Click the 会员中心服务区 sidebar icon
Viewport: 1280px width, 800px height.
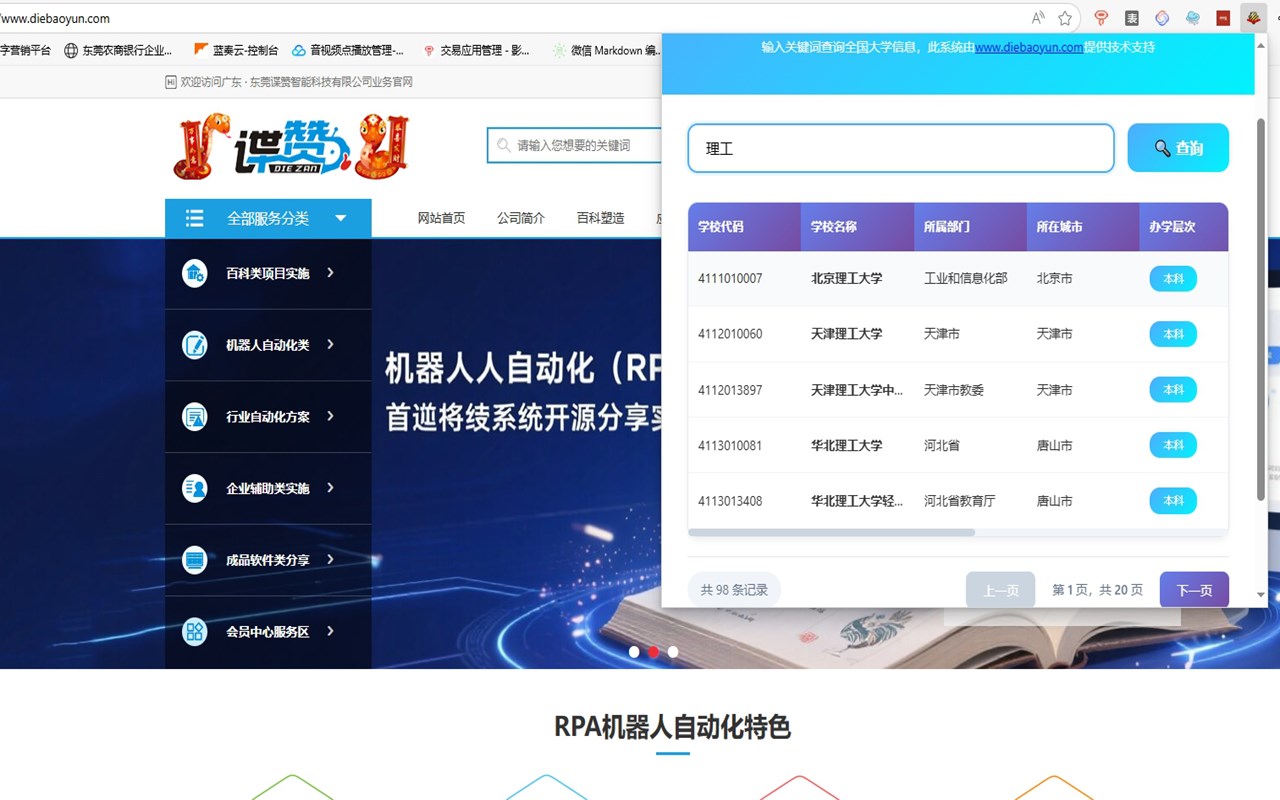tap(195, 632)
